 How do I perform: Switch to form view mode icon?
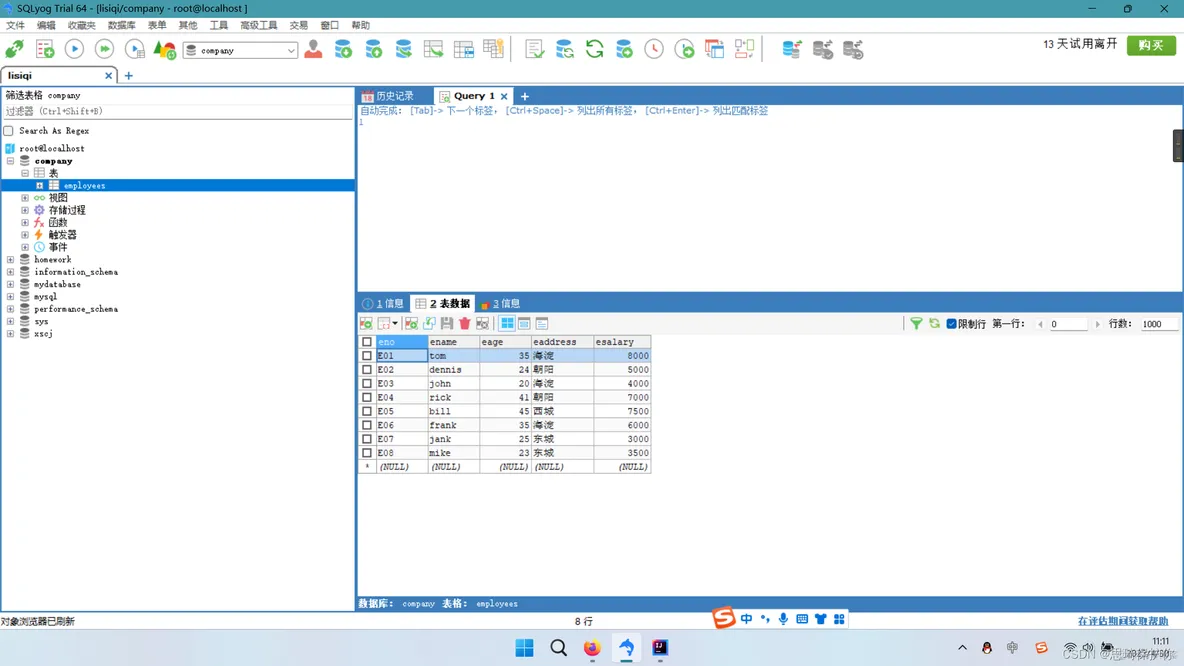coord(524,324)
